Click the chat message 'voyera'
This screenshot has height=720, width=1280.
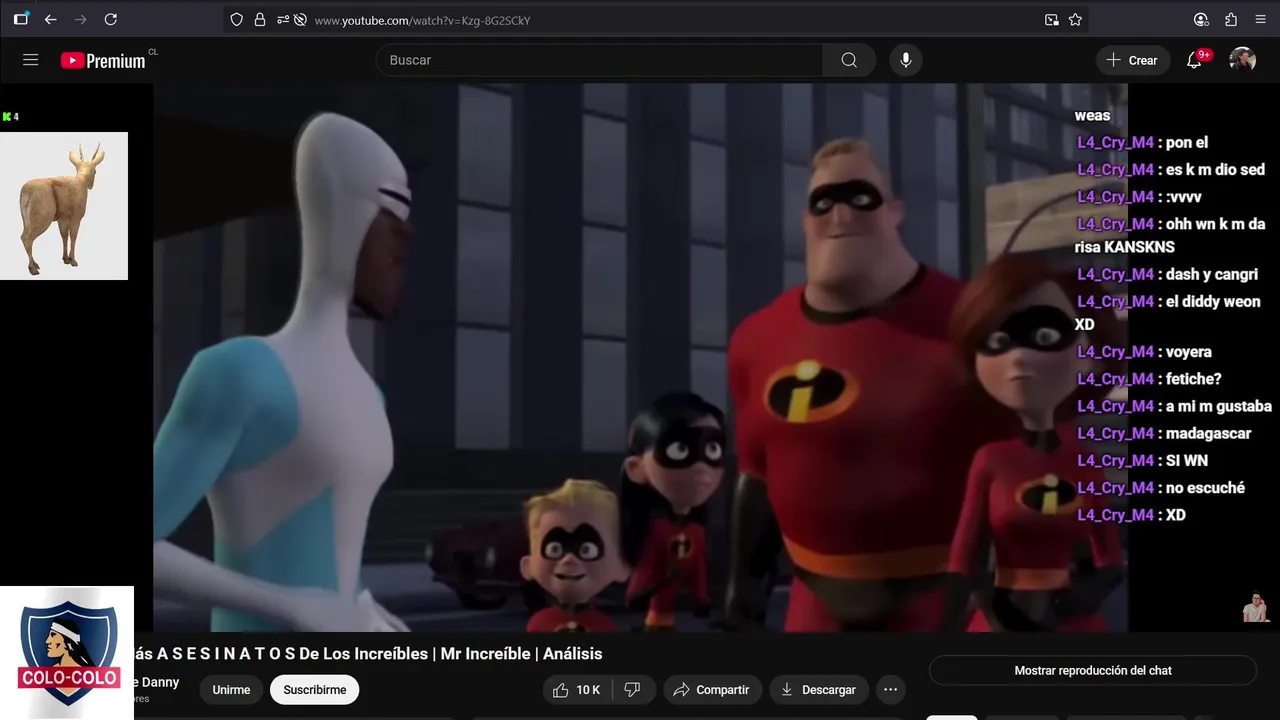(x=1189, y=352)
